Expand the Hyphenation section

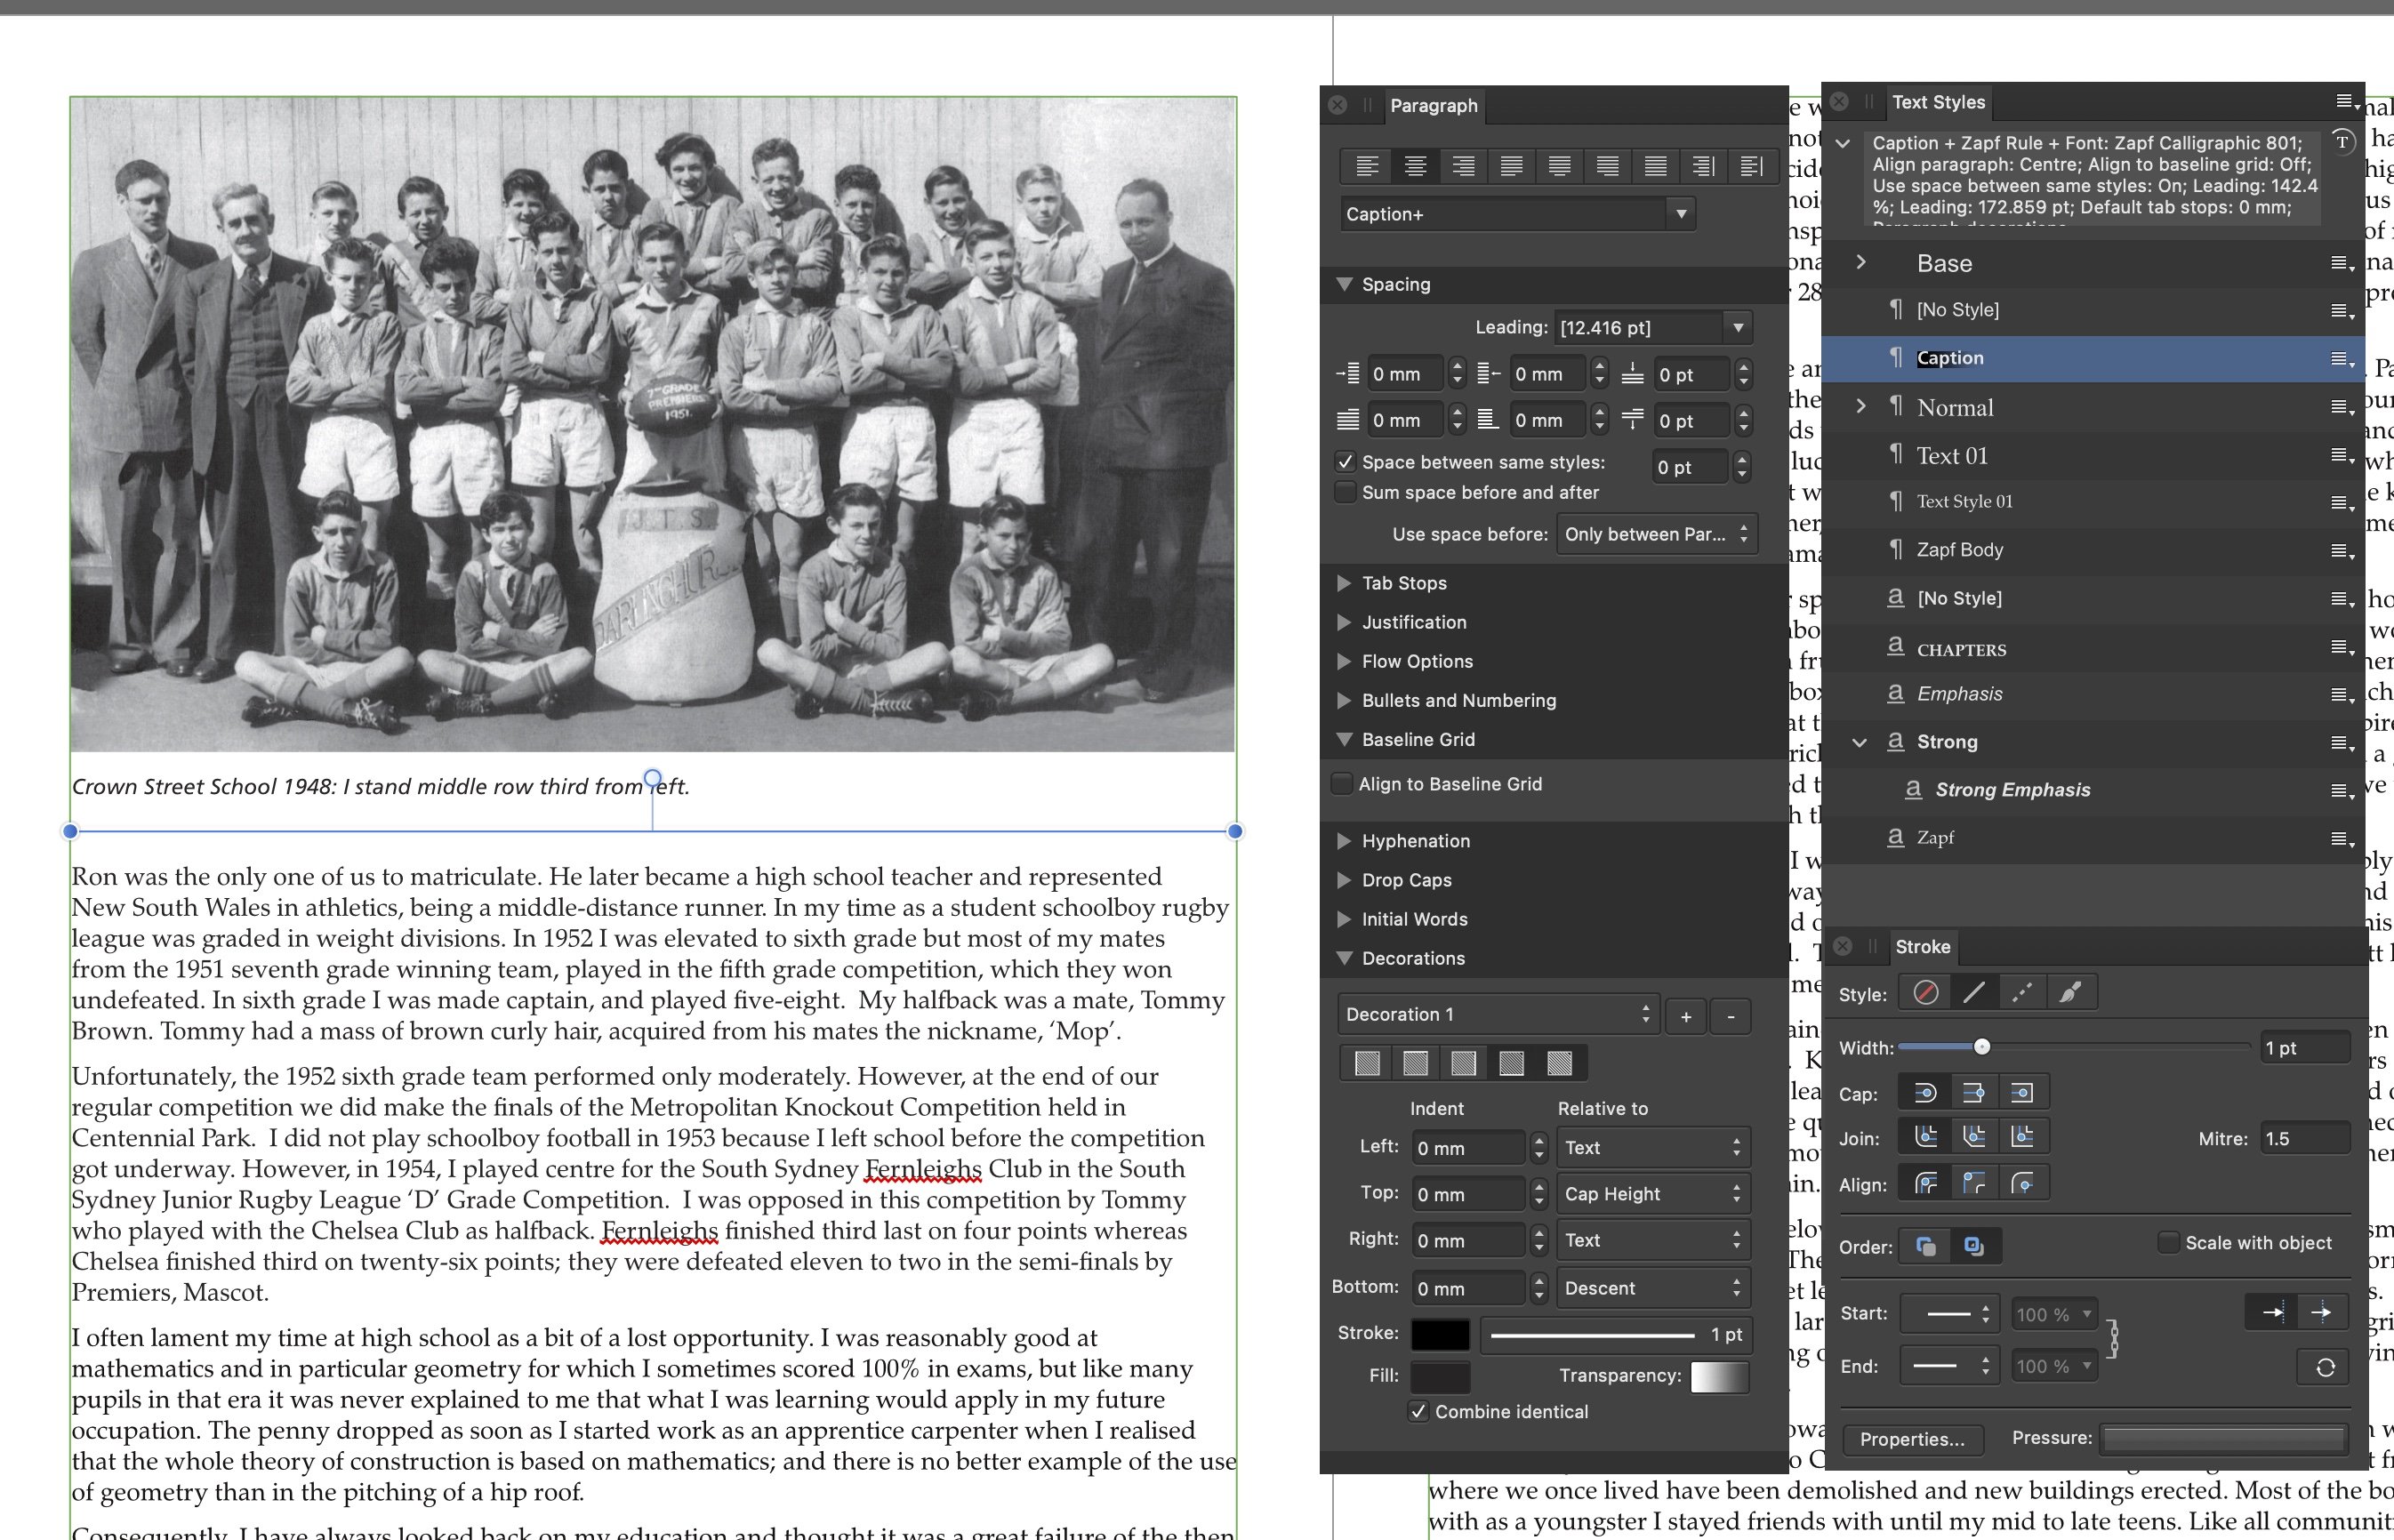pyautogui.click(x=1345, y=841)
